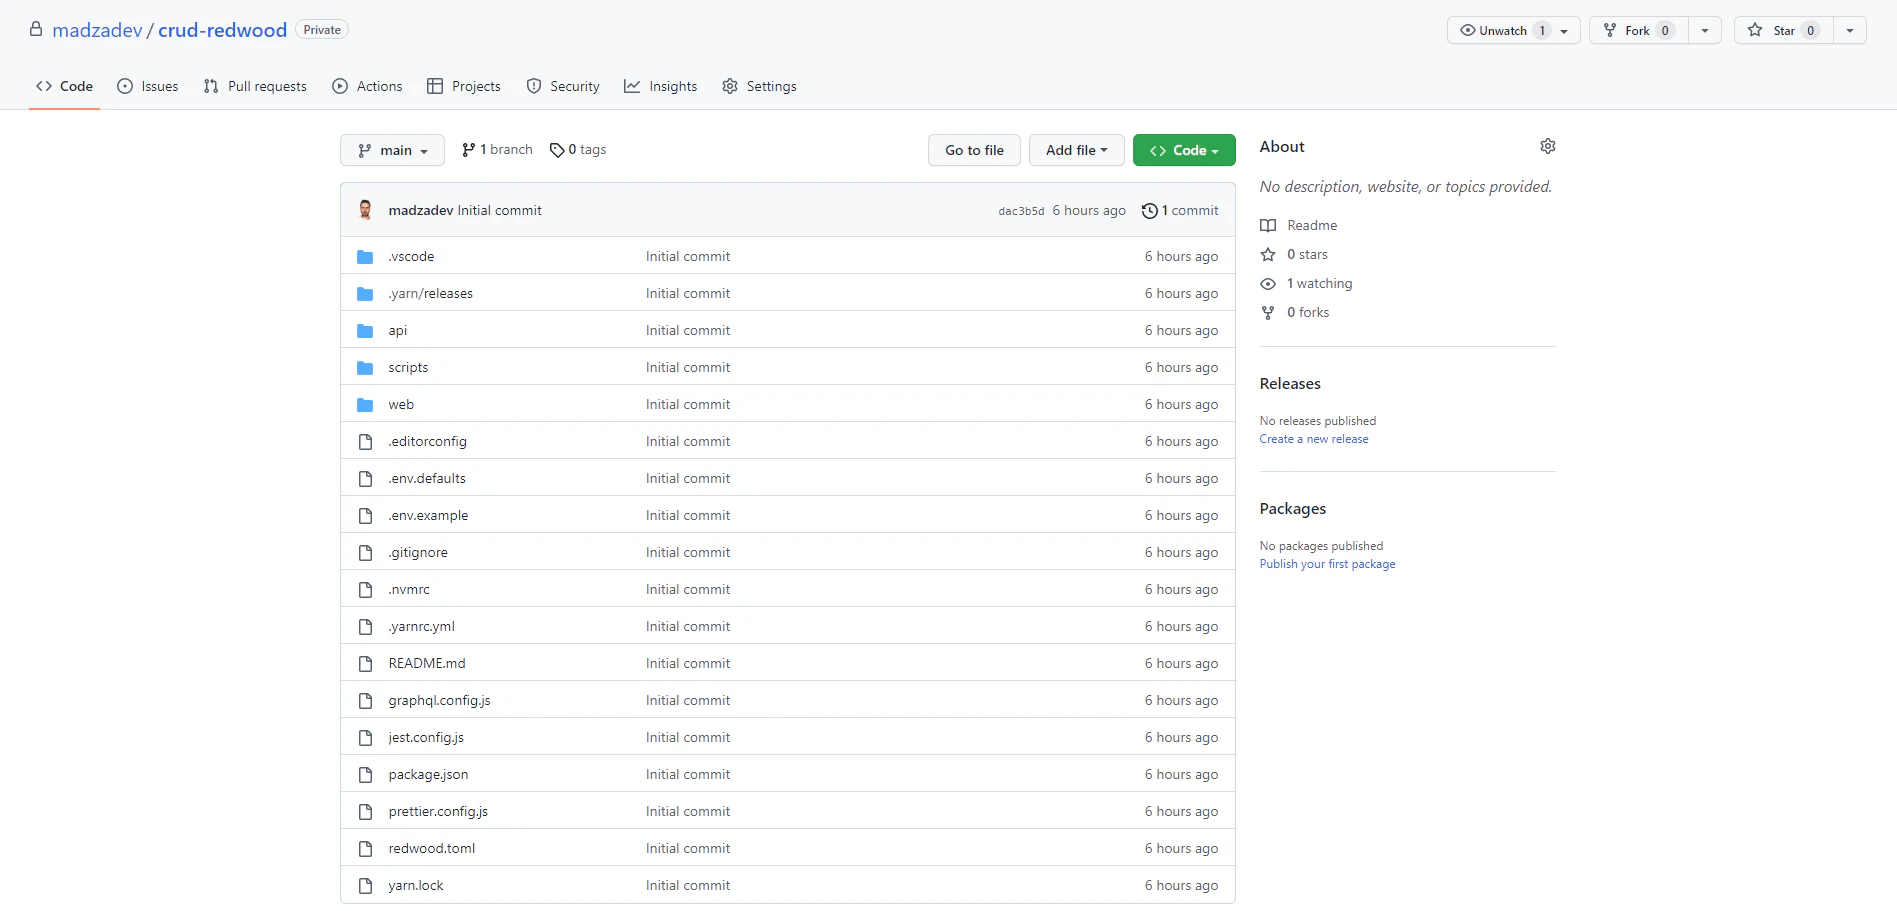Viewport: 1897px width, 911px height.
Task: Click madzadev's profile avatar on the commit
Action: pyautogui.click(x=365, y=210)
